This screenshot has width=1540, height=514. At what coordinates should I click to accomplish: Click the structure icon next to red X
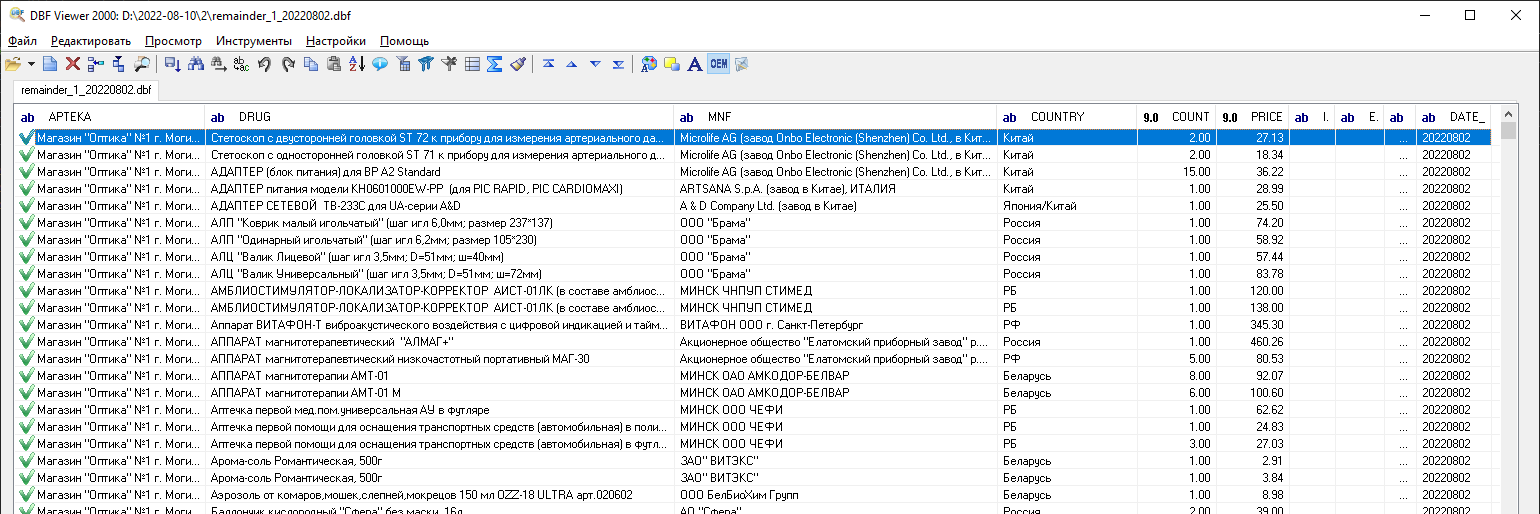coord(95,64)
